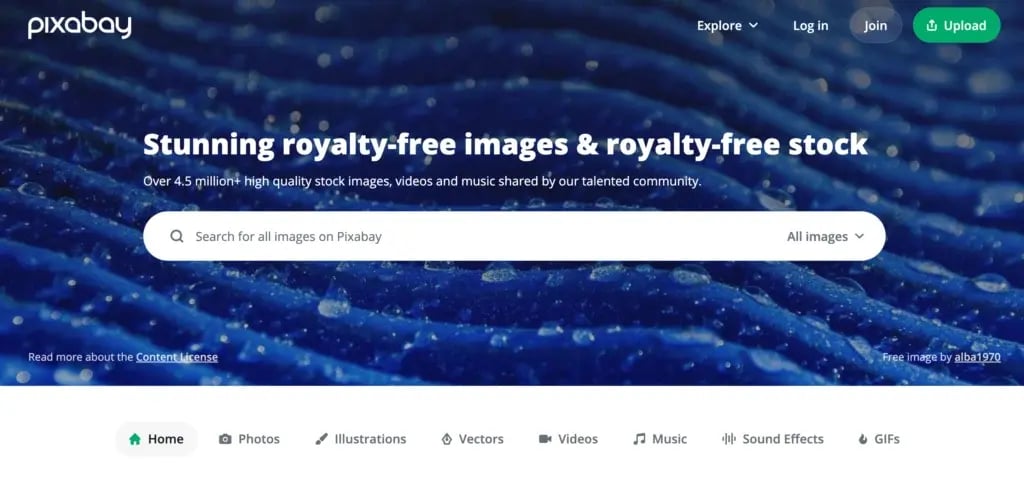The width and height of the screenshot is (1024, 477).
Task: Open the All images filter dropdown
Action: pyautogui.click(x=825, y=237)
